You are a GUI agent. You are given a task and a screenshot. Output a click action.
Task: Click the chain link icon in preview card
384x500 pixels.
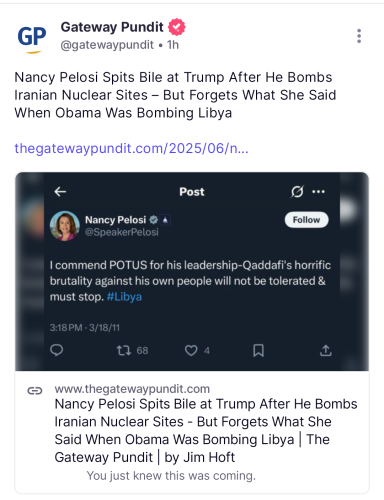(x=35, y=391)
